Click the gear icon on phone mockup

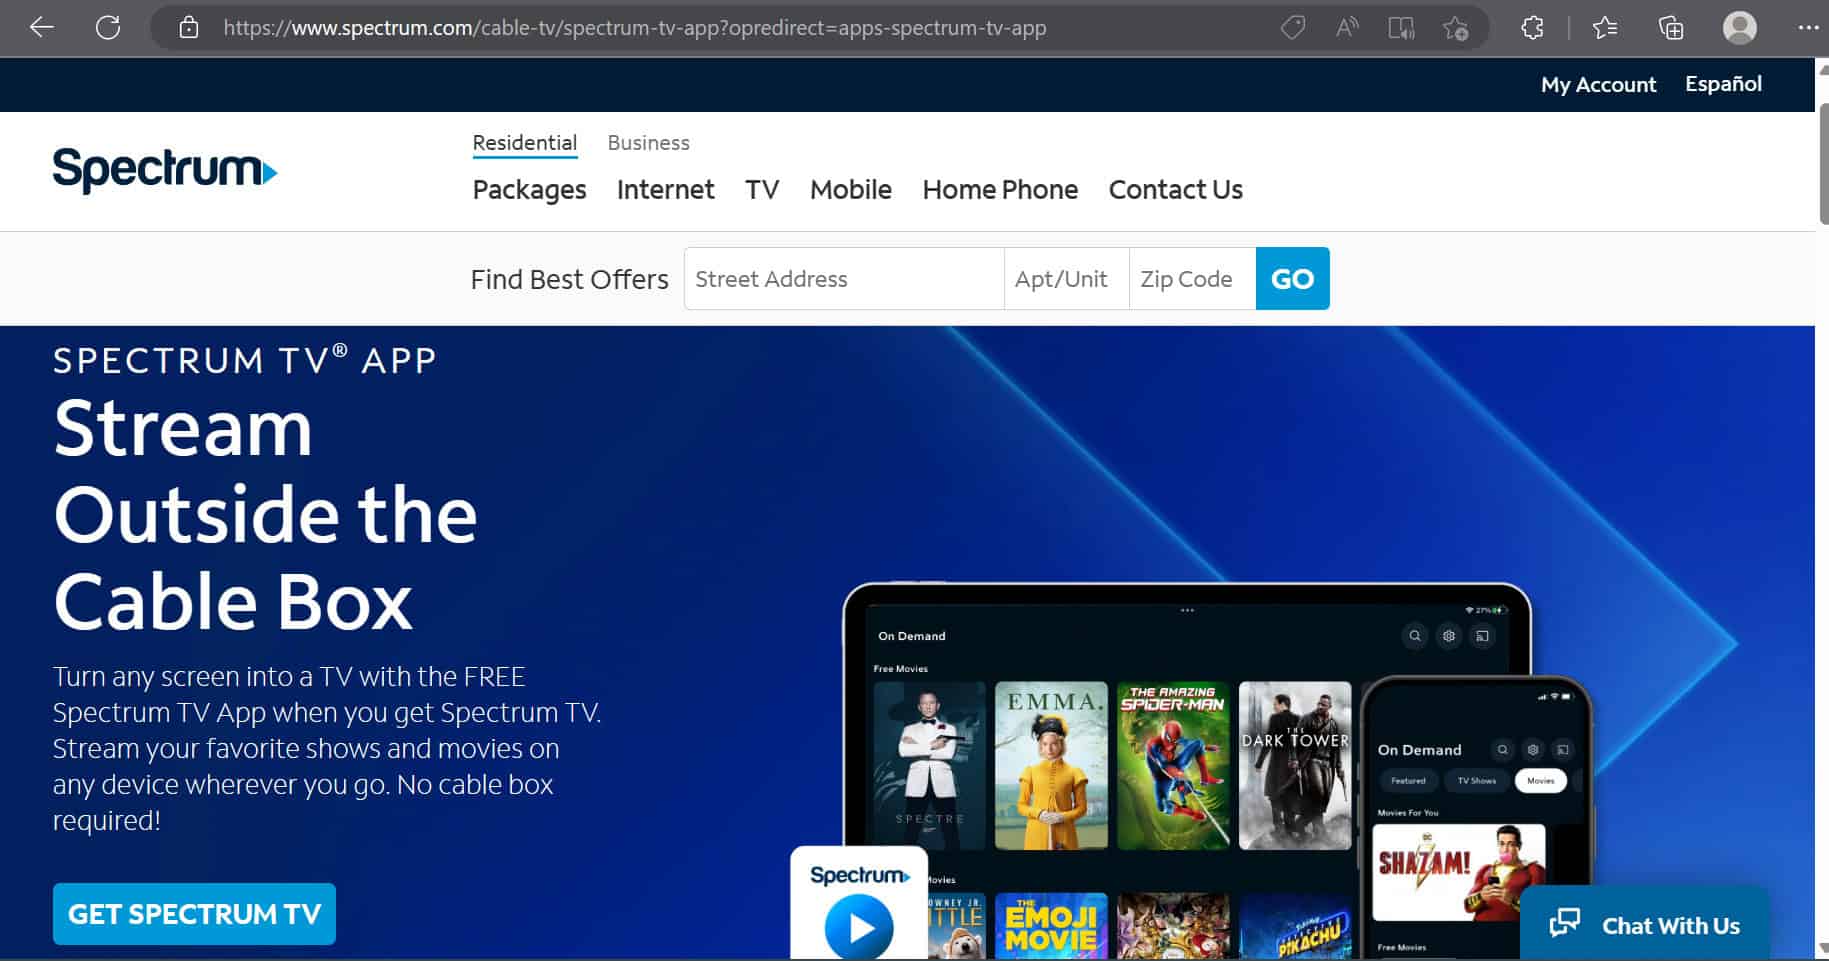(1533, 749)
